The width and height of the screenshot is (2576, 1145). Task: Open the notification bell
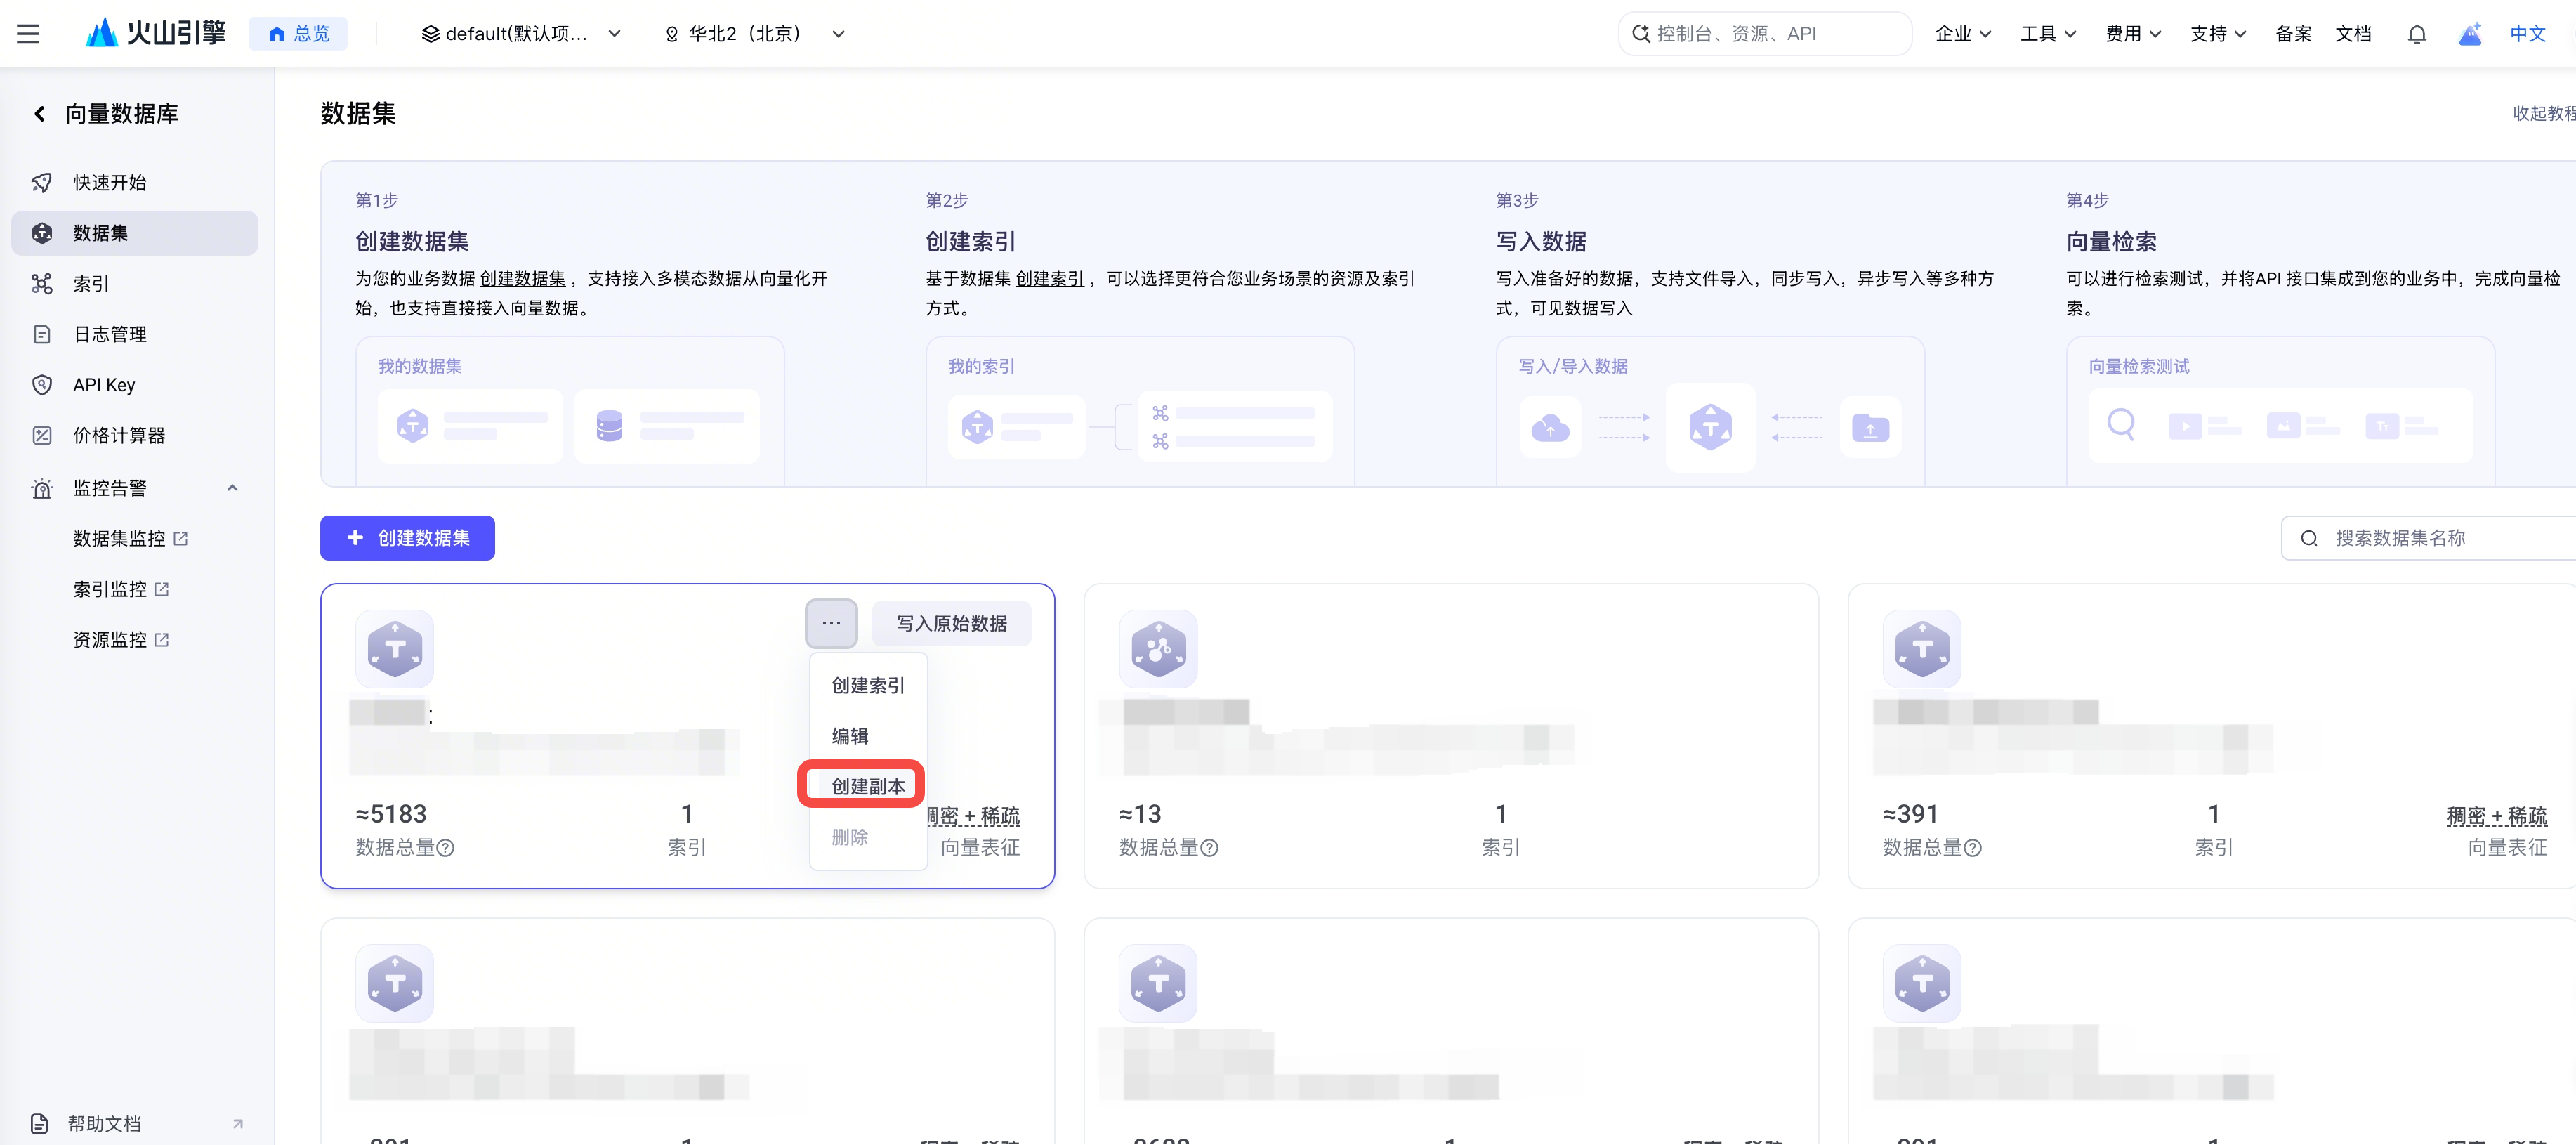click(2416, 34)
